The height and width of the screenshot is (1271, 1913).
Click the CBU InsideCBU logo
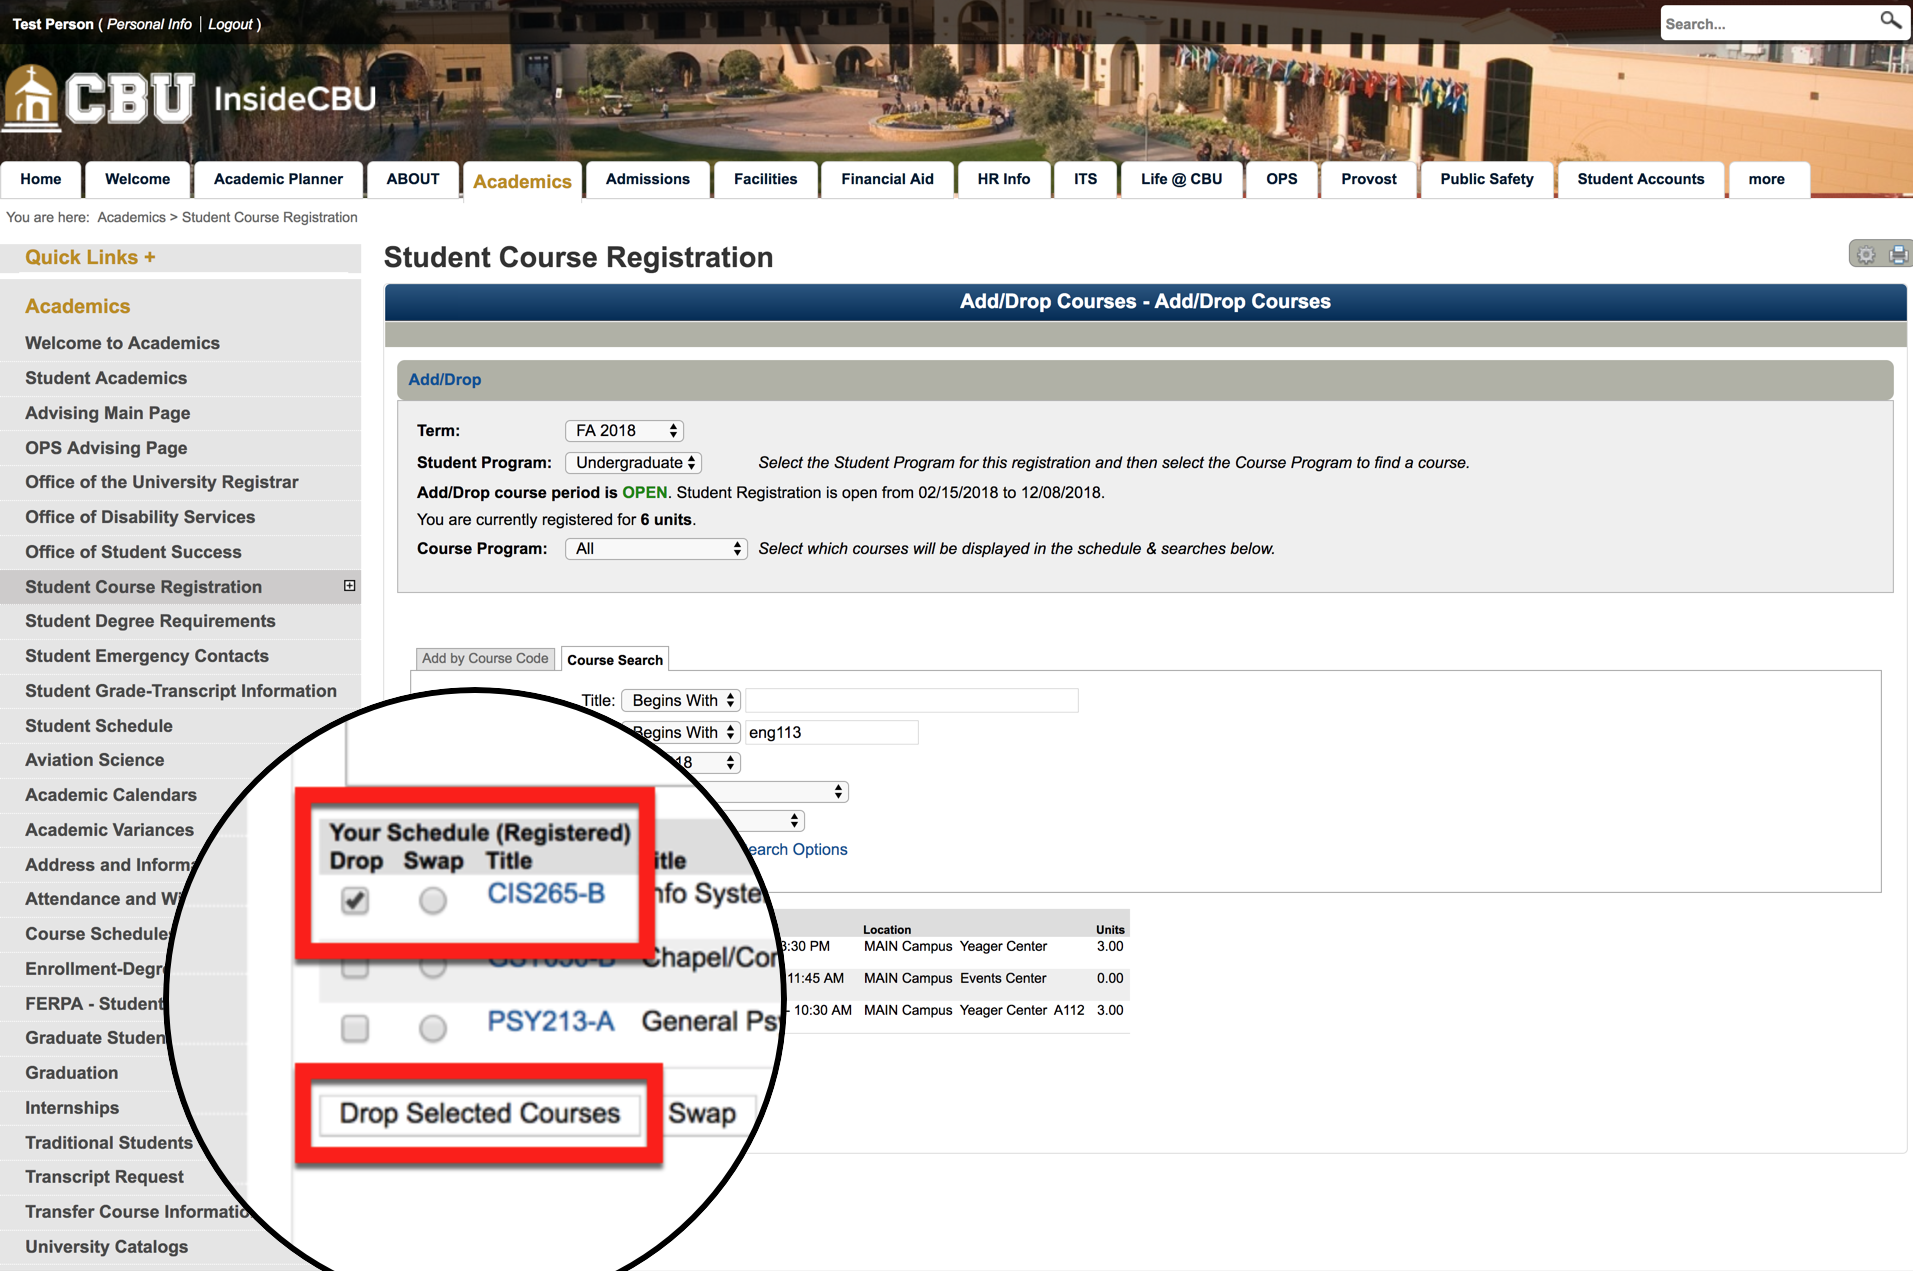pos(190,99)
